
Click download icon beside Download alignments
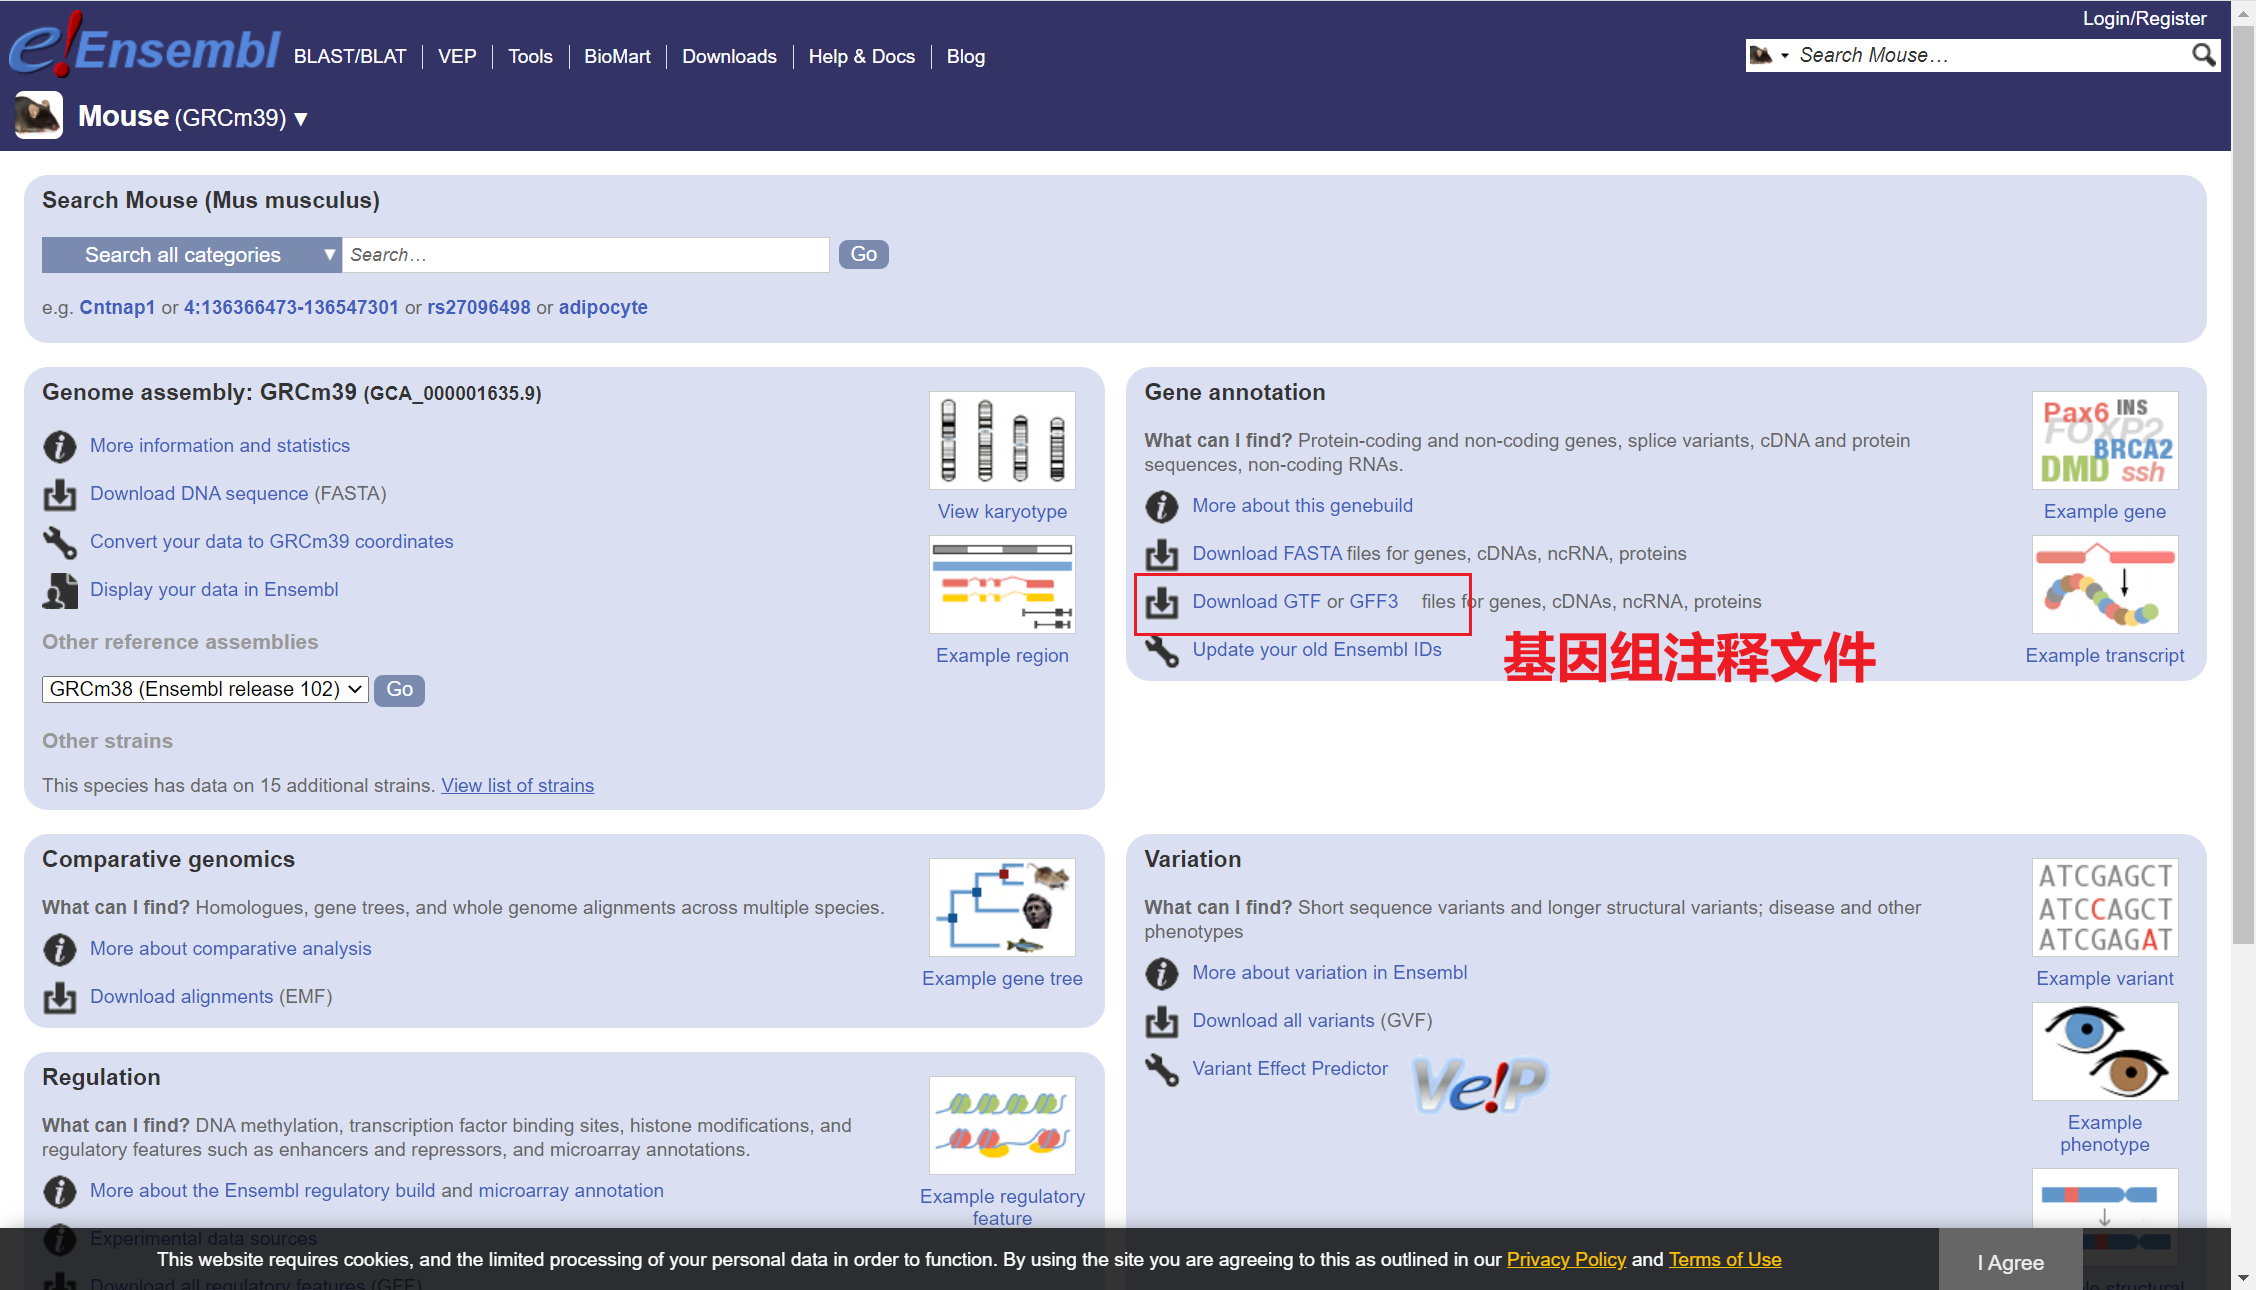(x=60, y=997)
